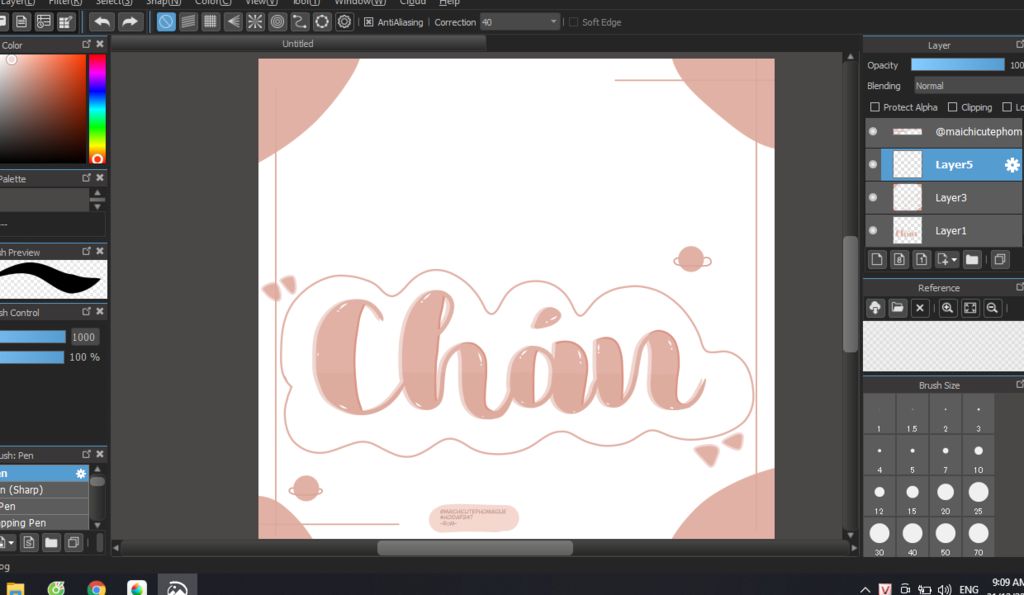Screen dimensions: 1024x595
Task: Create a brush folder in brush panel
Action: click(x=51, y=542)
